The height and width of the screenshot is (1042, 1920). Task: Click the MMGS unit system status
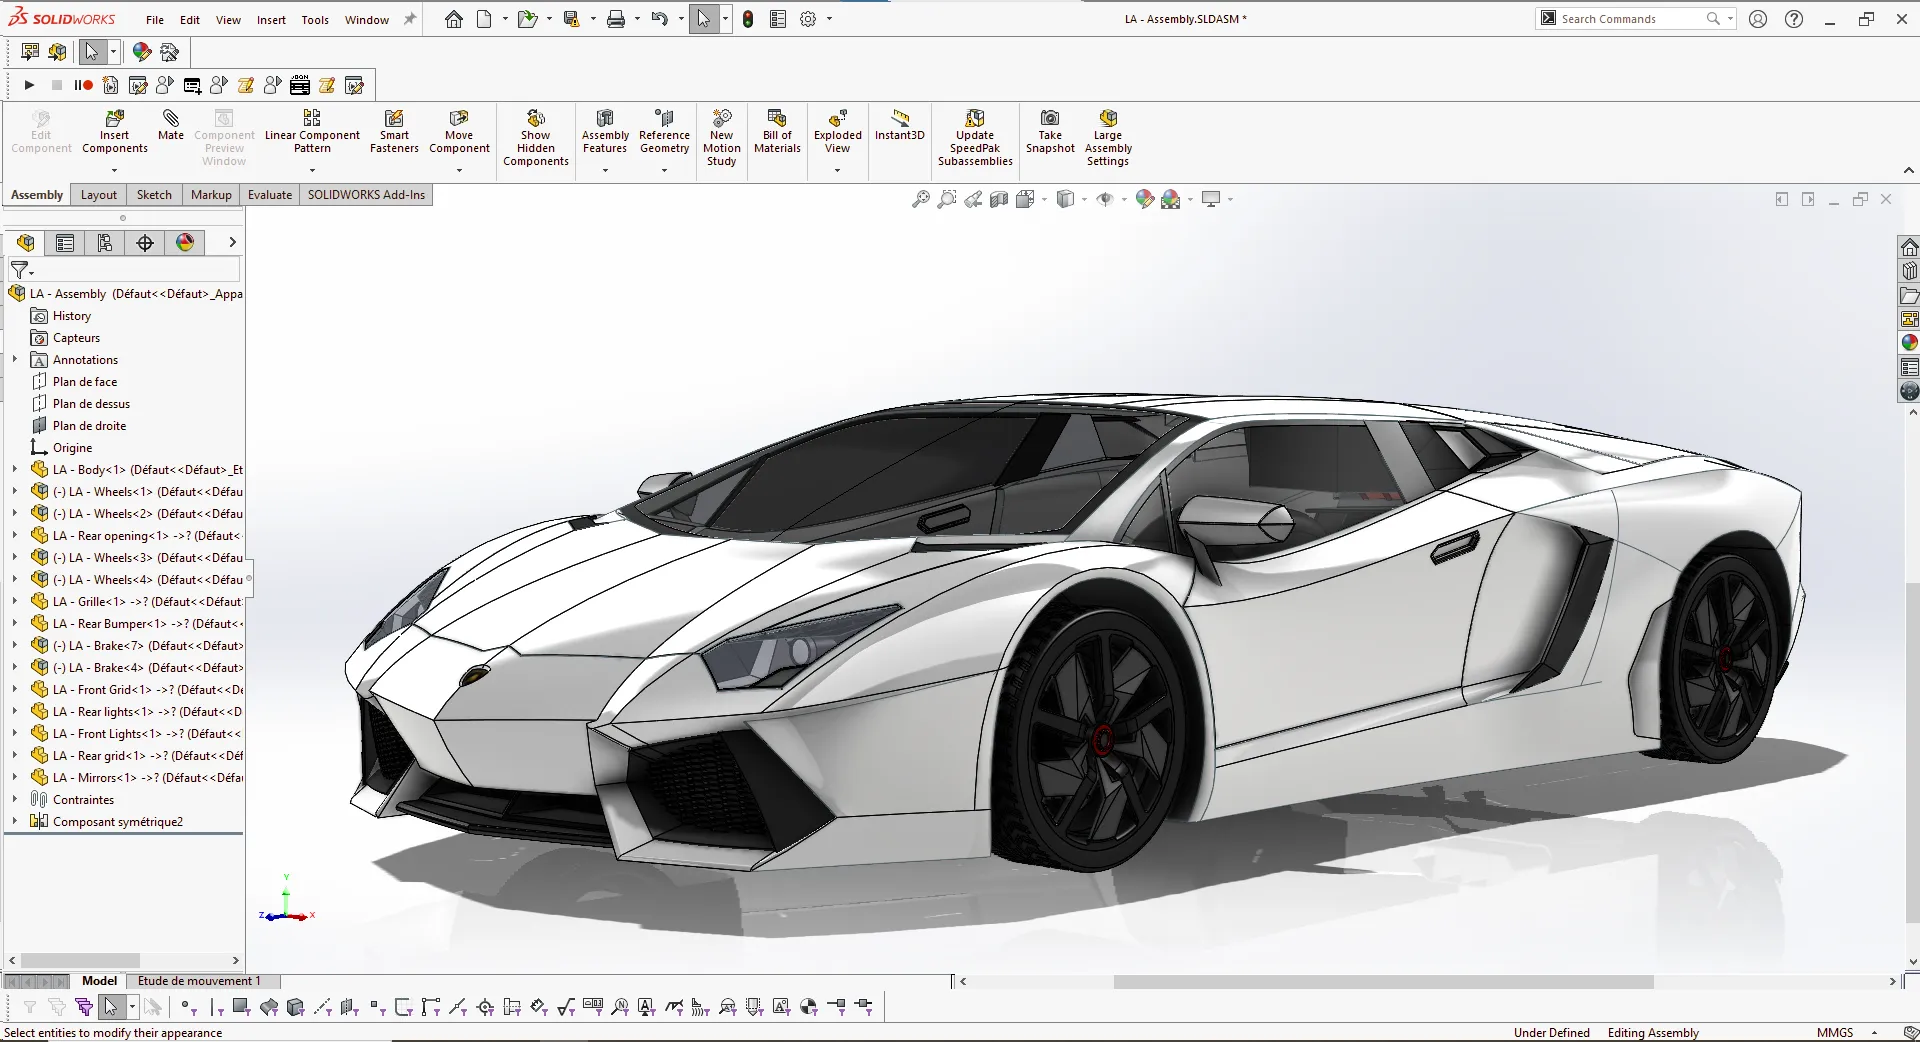pos(1835,1032)
